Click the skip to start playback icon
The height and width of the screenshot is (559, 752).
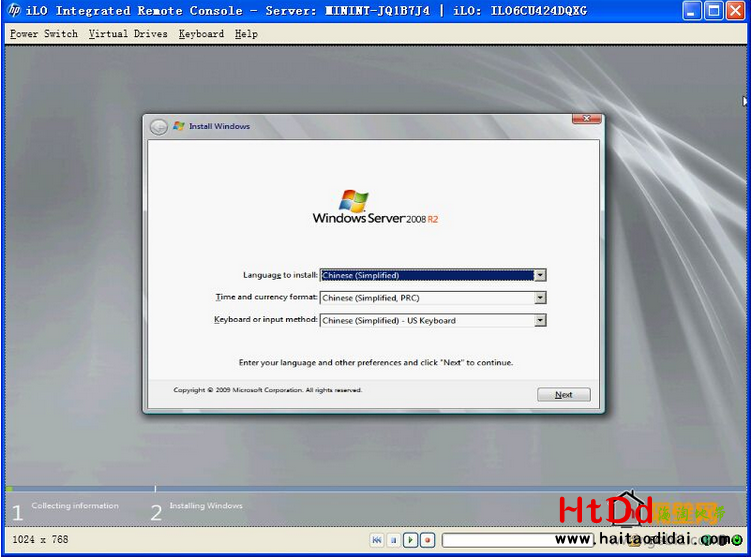point(376,540)
